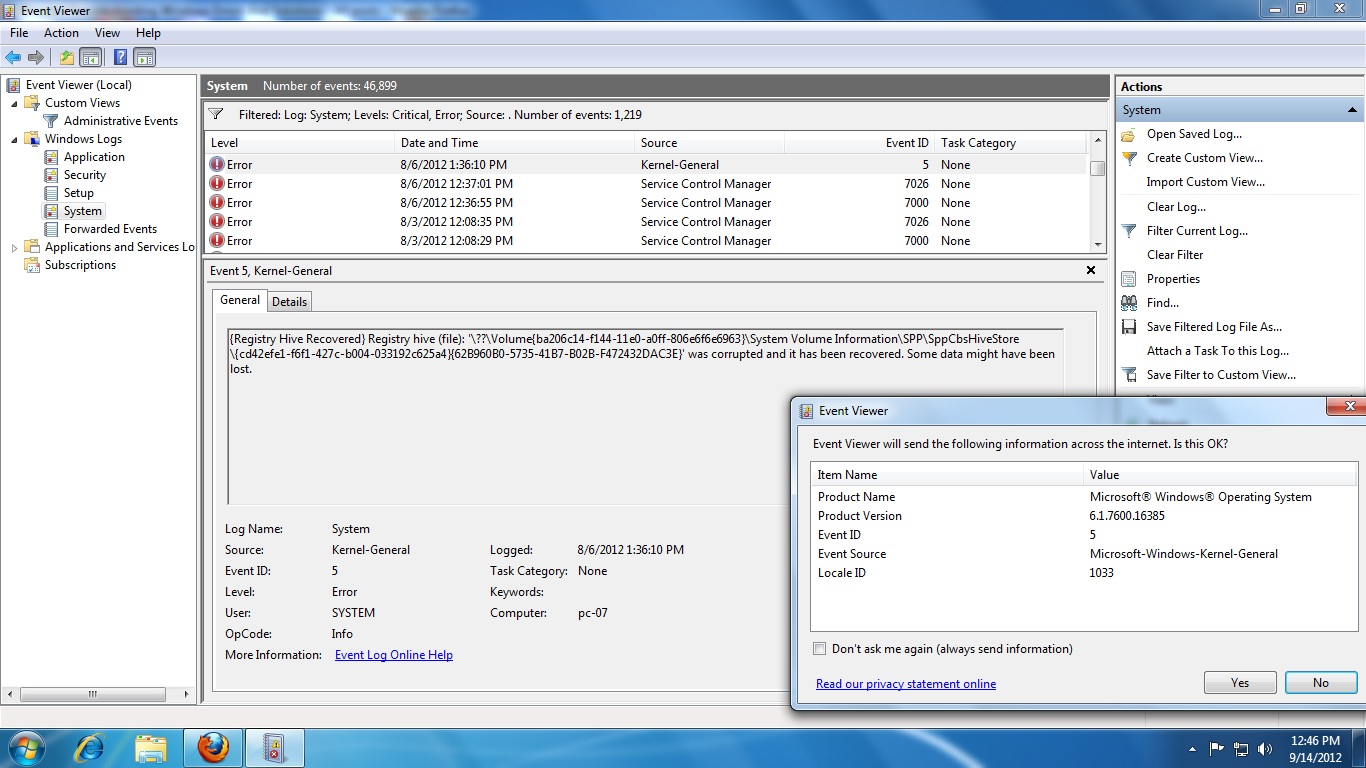Click the Subscriptions icon in the tree
The width and height of the screenshot is (1366, 768).
coord(32,265)
